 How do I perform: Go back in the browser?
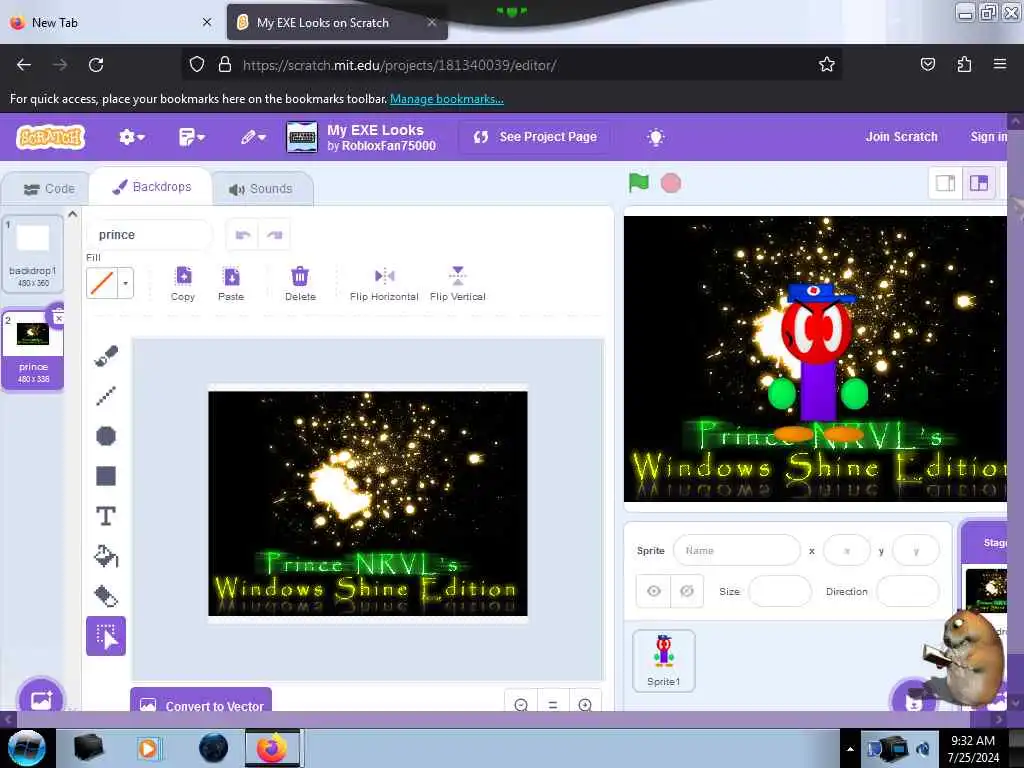click(24, 65)
